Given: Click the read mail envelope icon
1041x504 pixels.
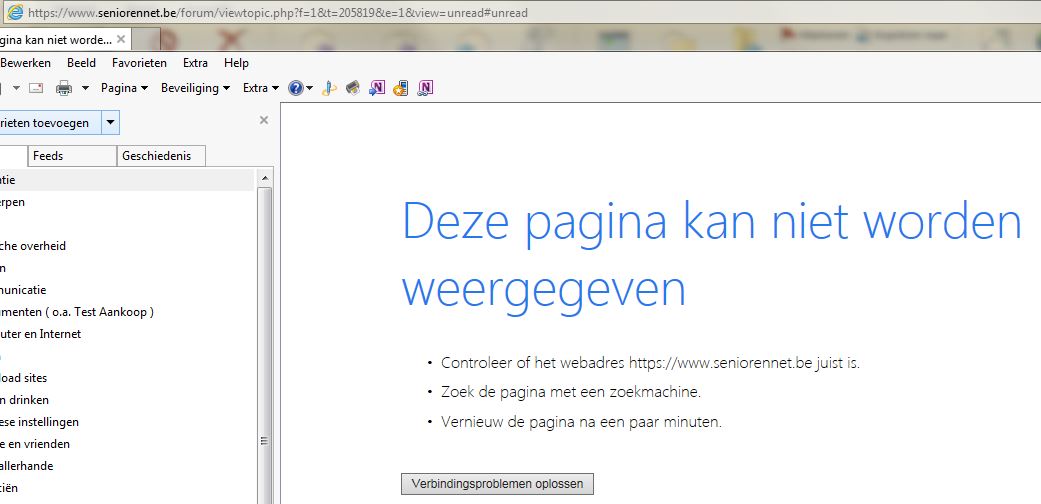Looking at the screenshot, I should coord(36,88).
